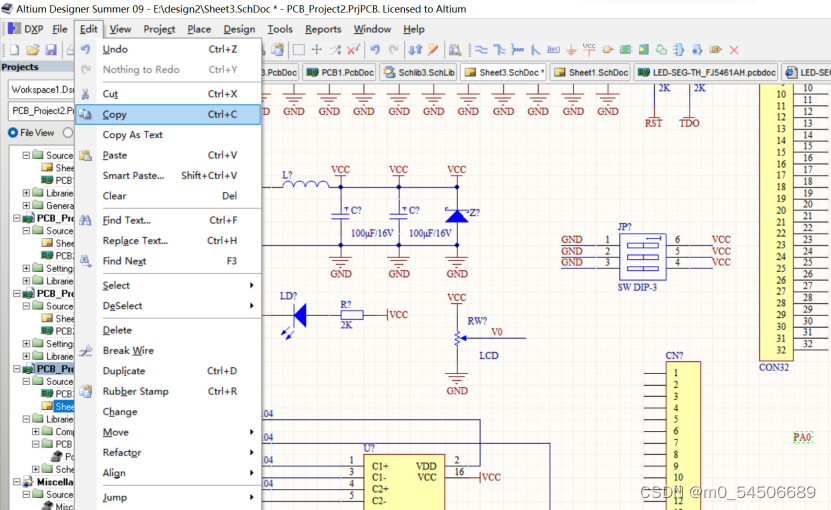Collapse the Miscella project node
The image size is (831, 510).
[16, 481]
